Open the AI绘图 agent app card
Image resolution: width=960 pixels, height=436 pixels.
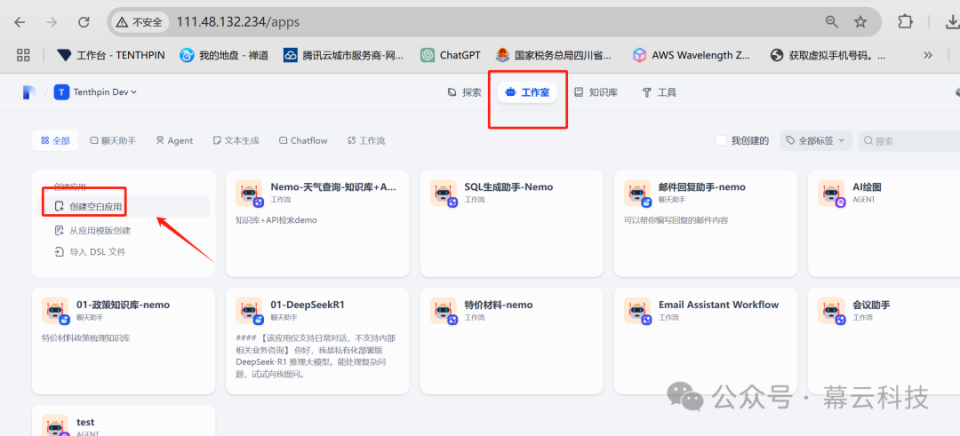point(884,224)
